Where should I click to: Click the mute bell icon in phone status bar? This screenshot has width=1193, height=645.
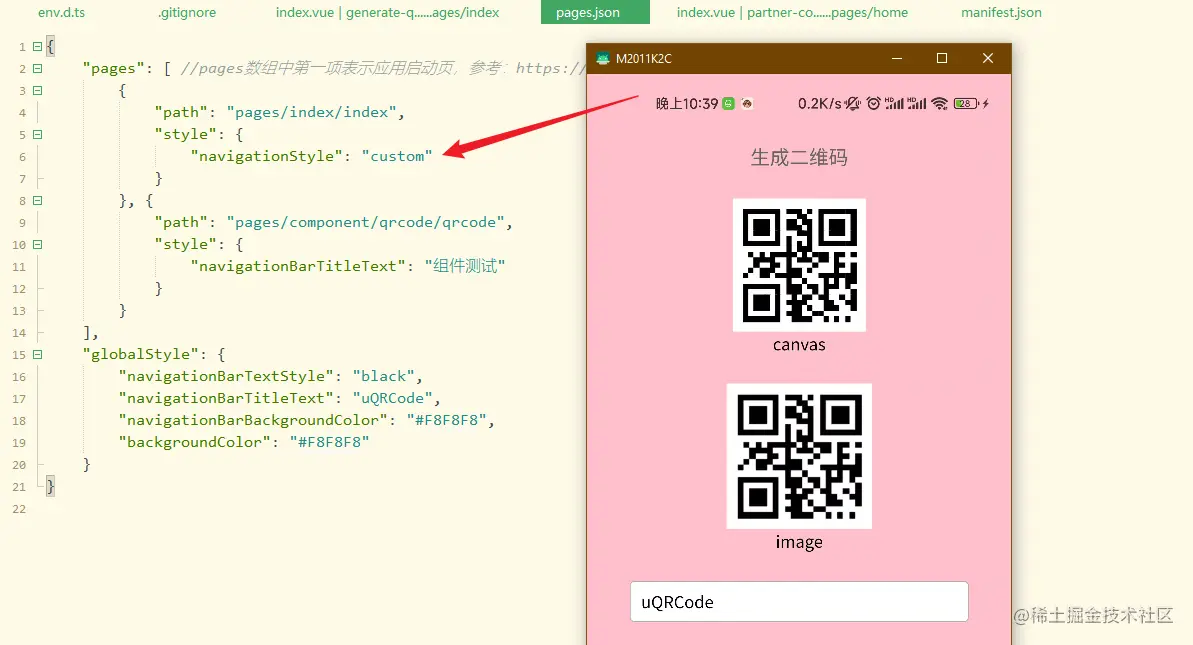pyautogui.click(x=853, y=103)
